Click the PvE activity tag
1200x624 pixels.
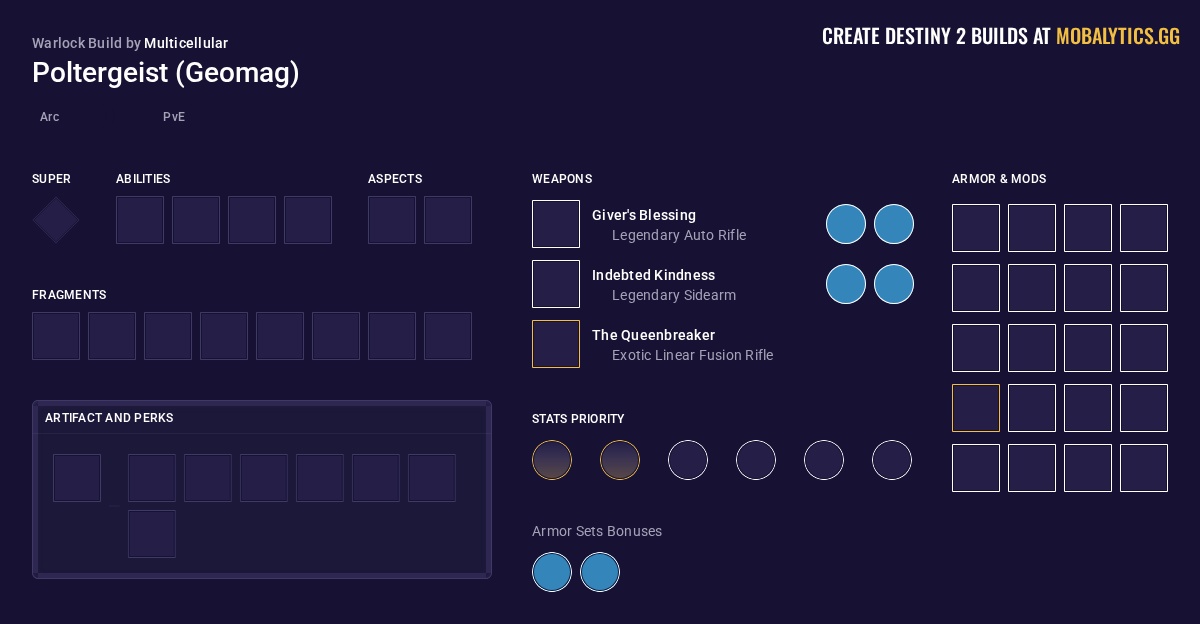tap(174, 117)
